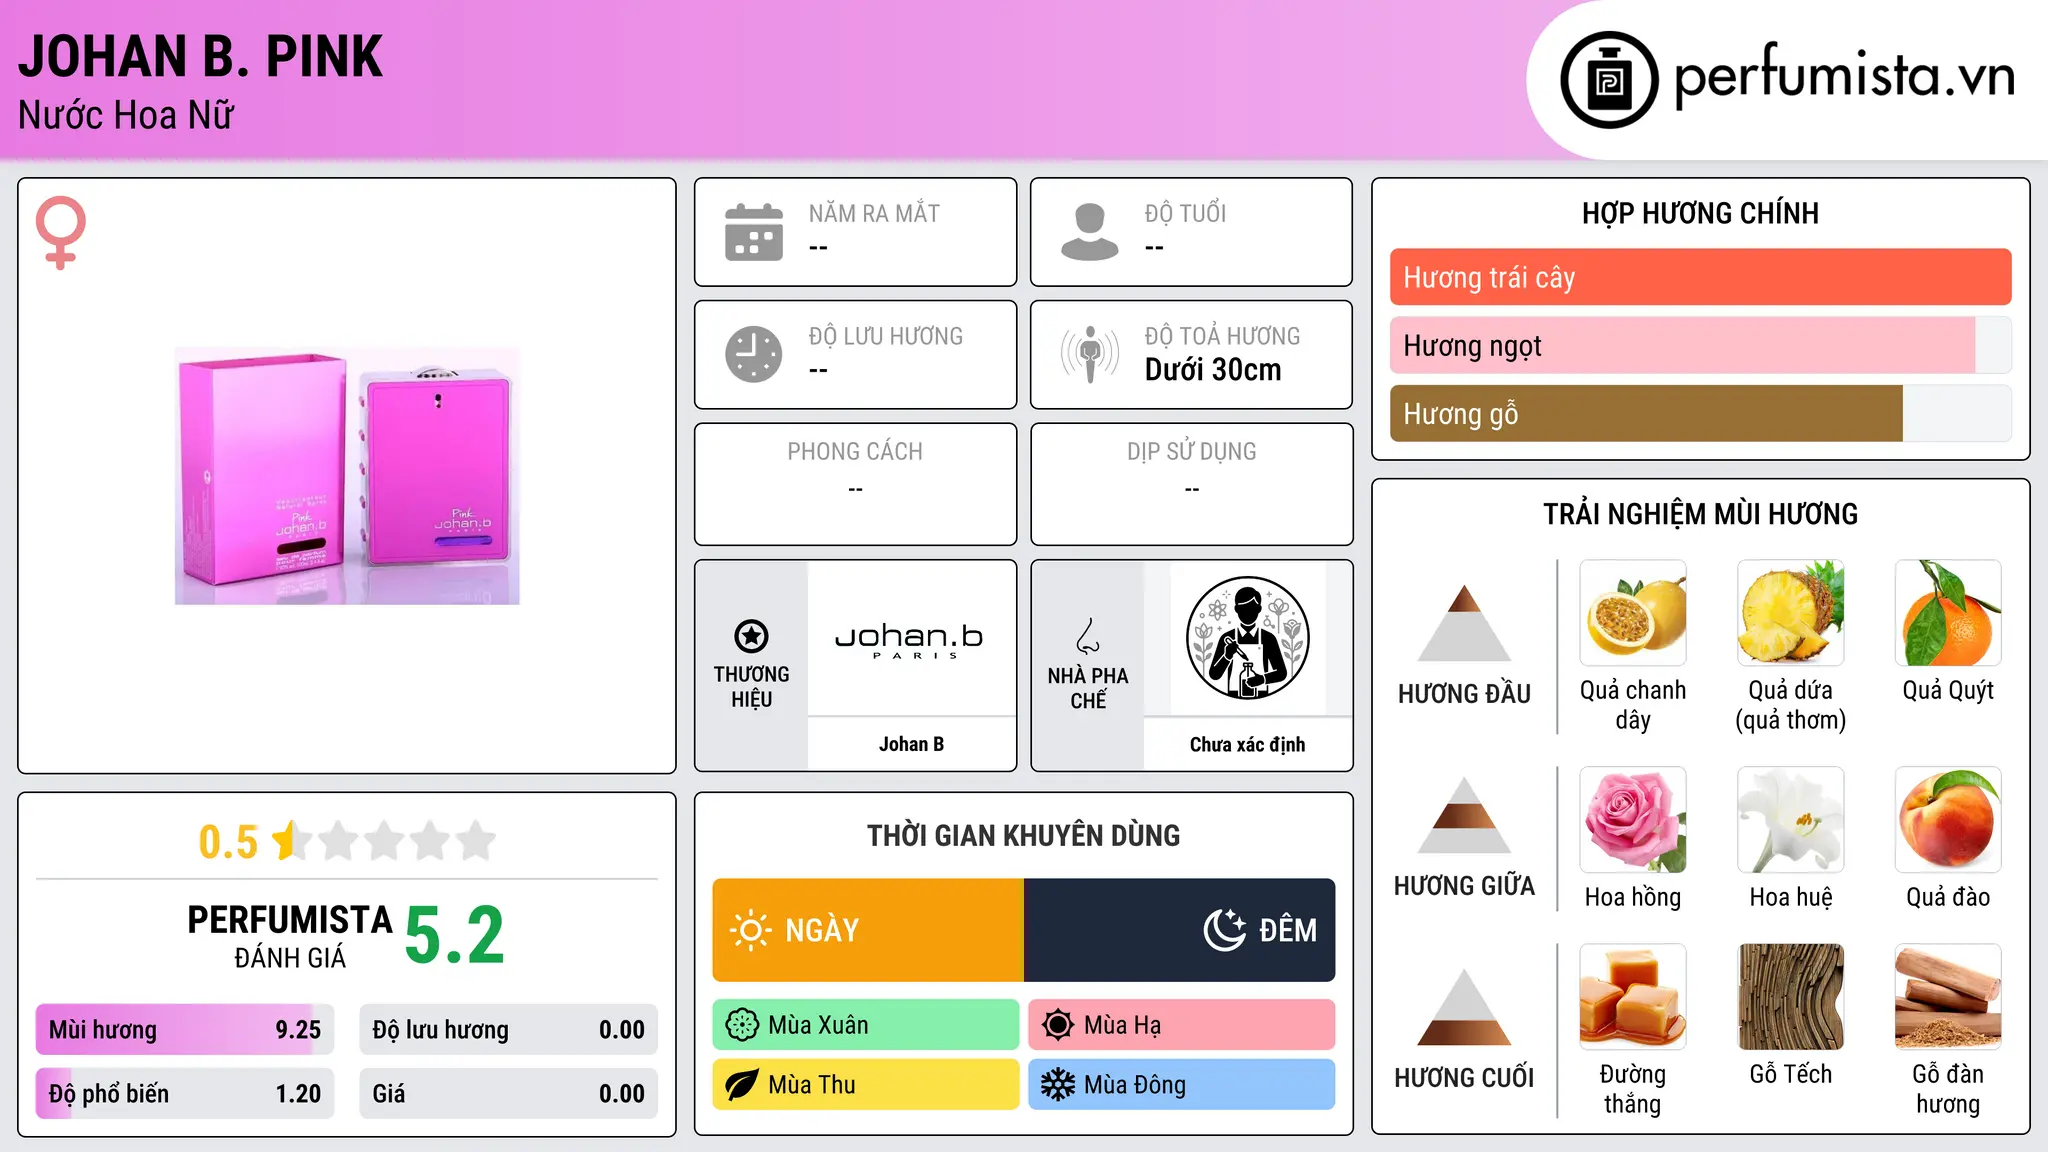The width and height of the screenshot is (2048, 1152).
Task: Select the Quả chanh dây note image
Action: (1633, 613)
